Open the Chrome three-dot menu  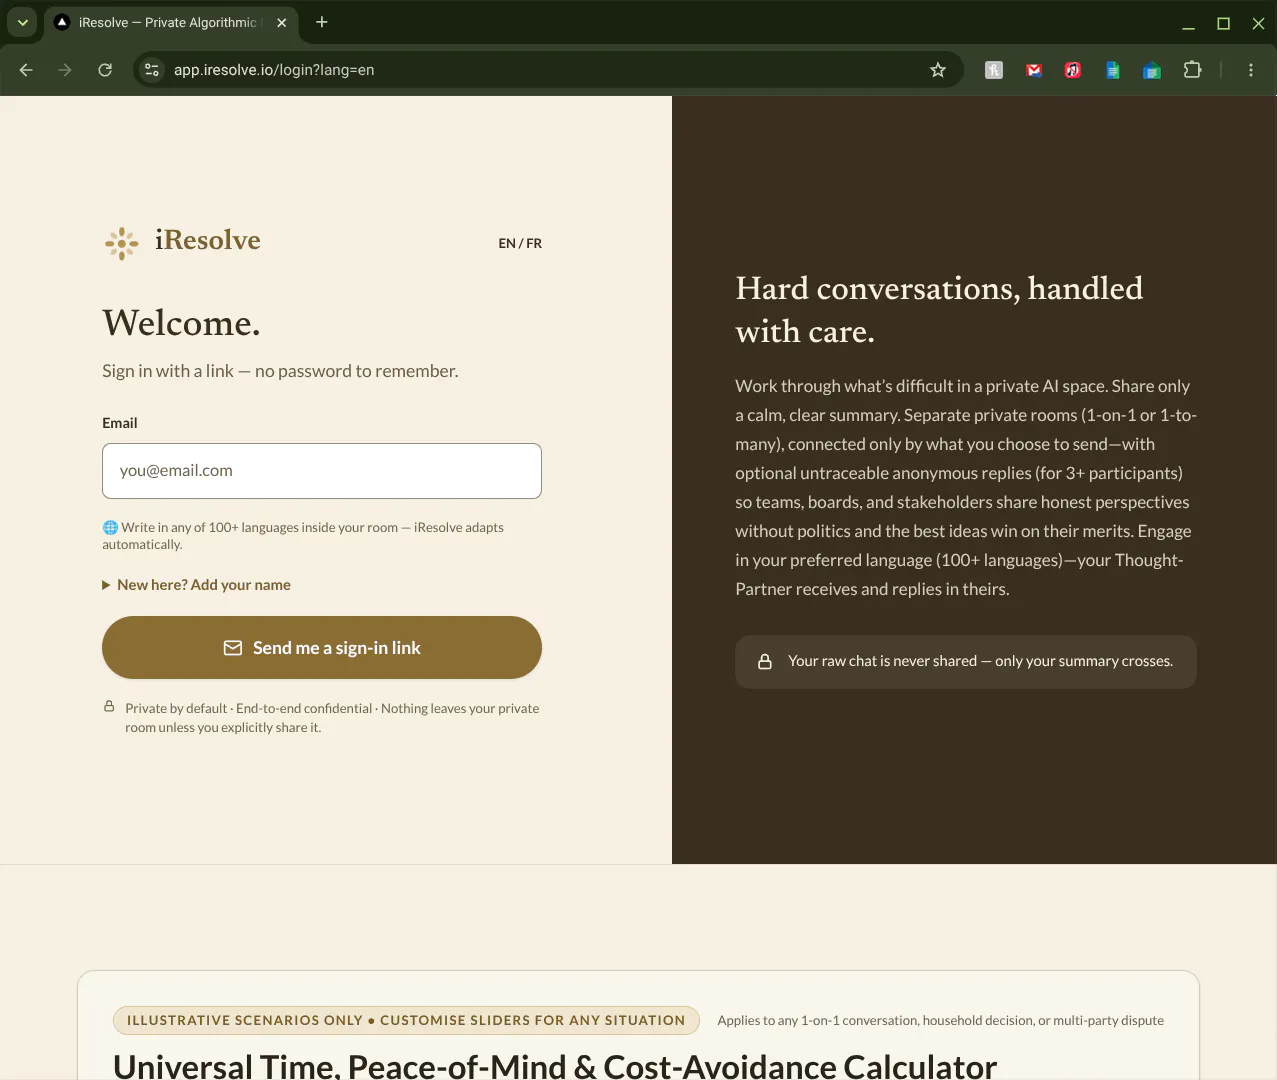(1251, 70)
